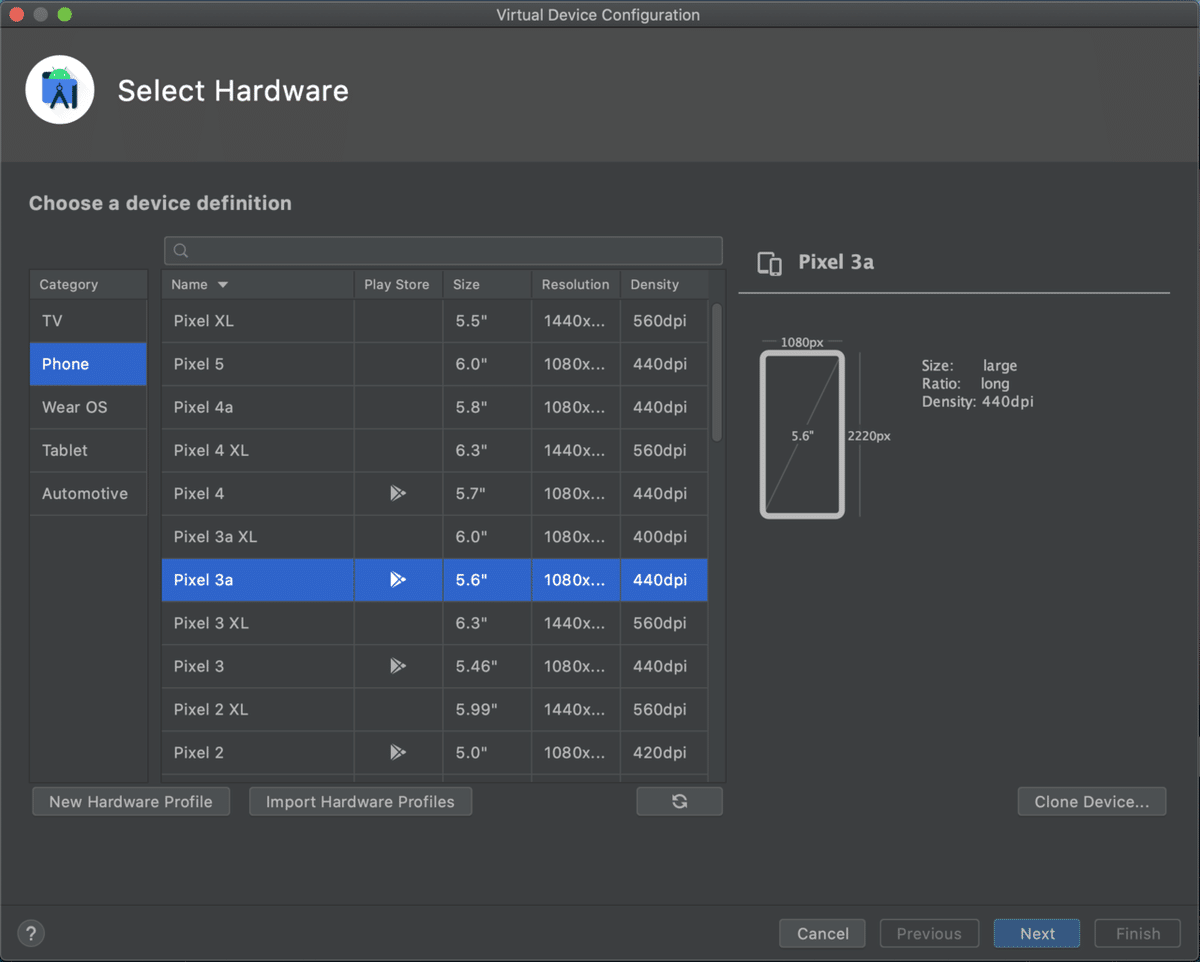Click the Android Studio logo icon
This screenshot has height=962, width=1200.
[60, 90]
